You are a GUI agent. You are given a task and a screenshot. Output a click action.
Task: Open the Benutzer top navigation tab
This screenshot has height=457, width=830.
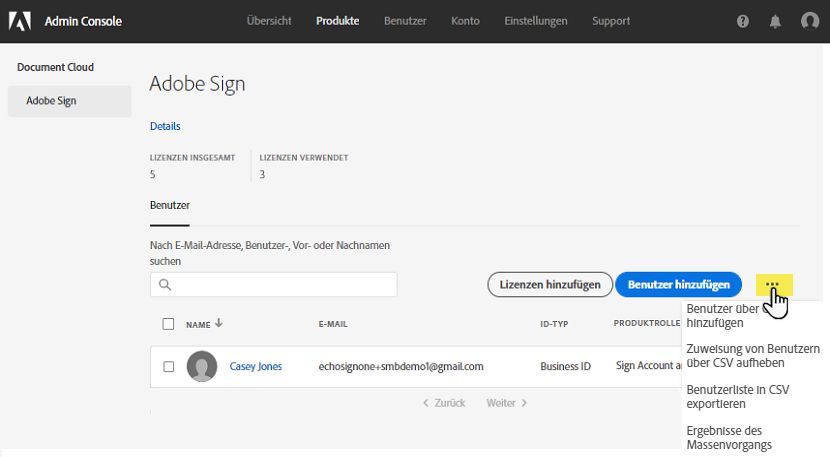coord(405,21)
